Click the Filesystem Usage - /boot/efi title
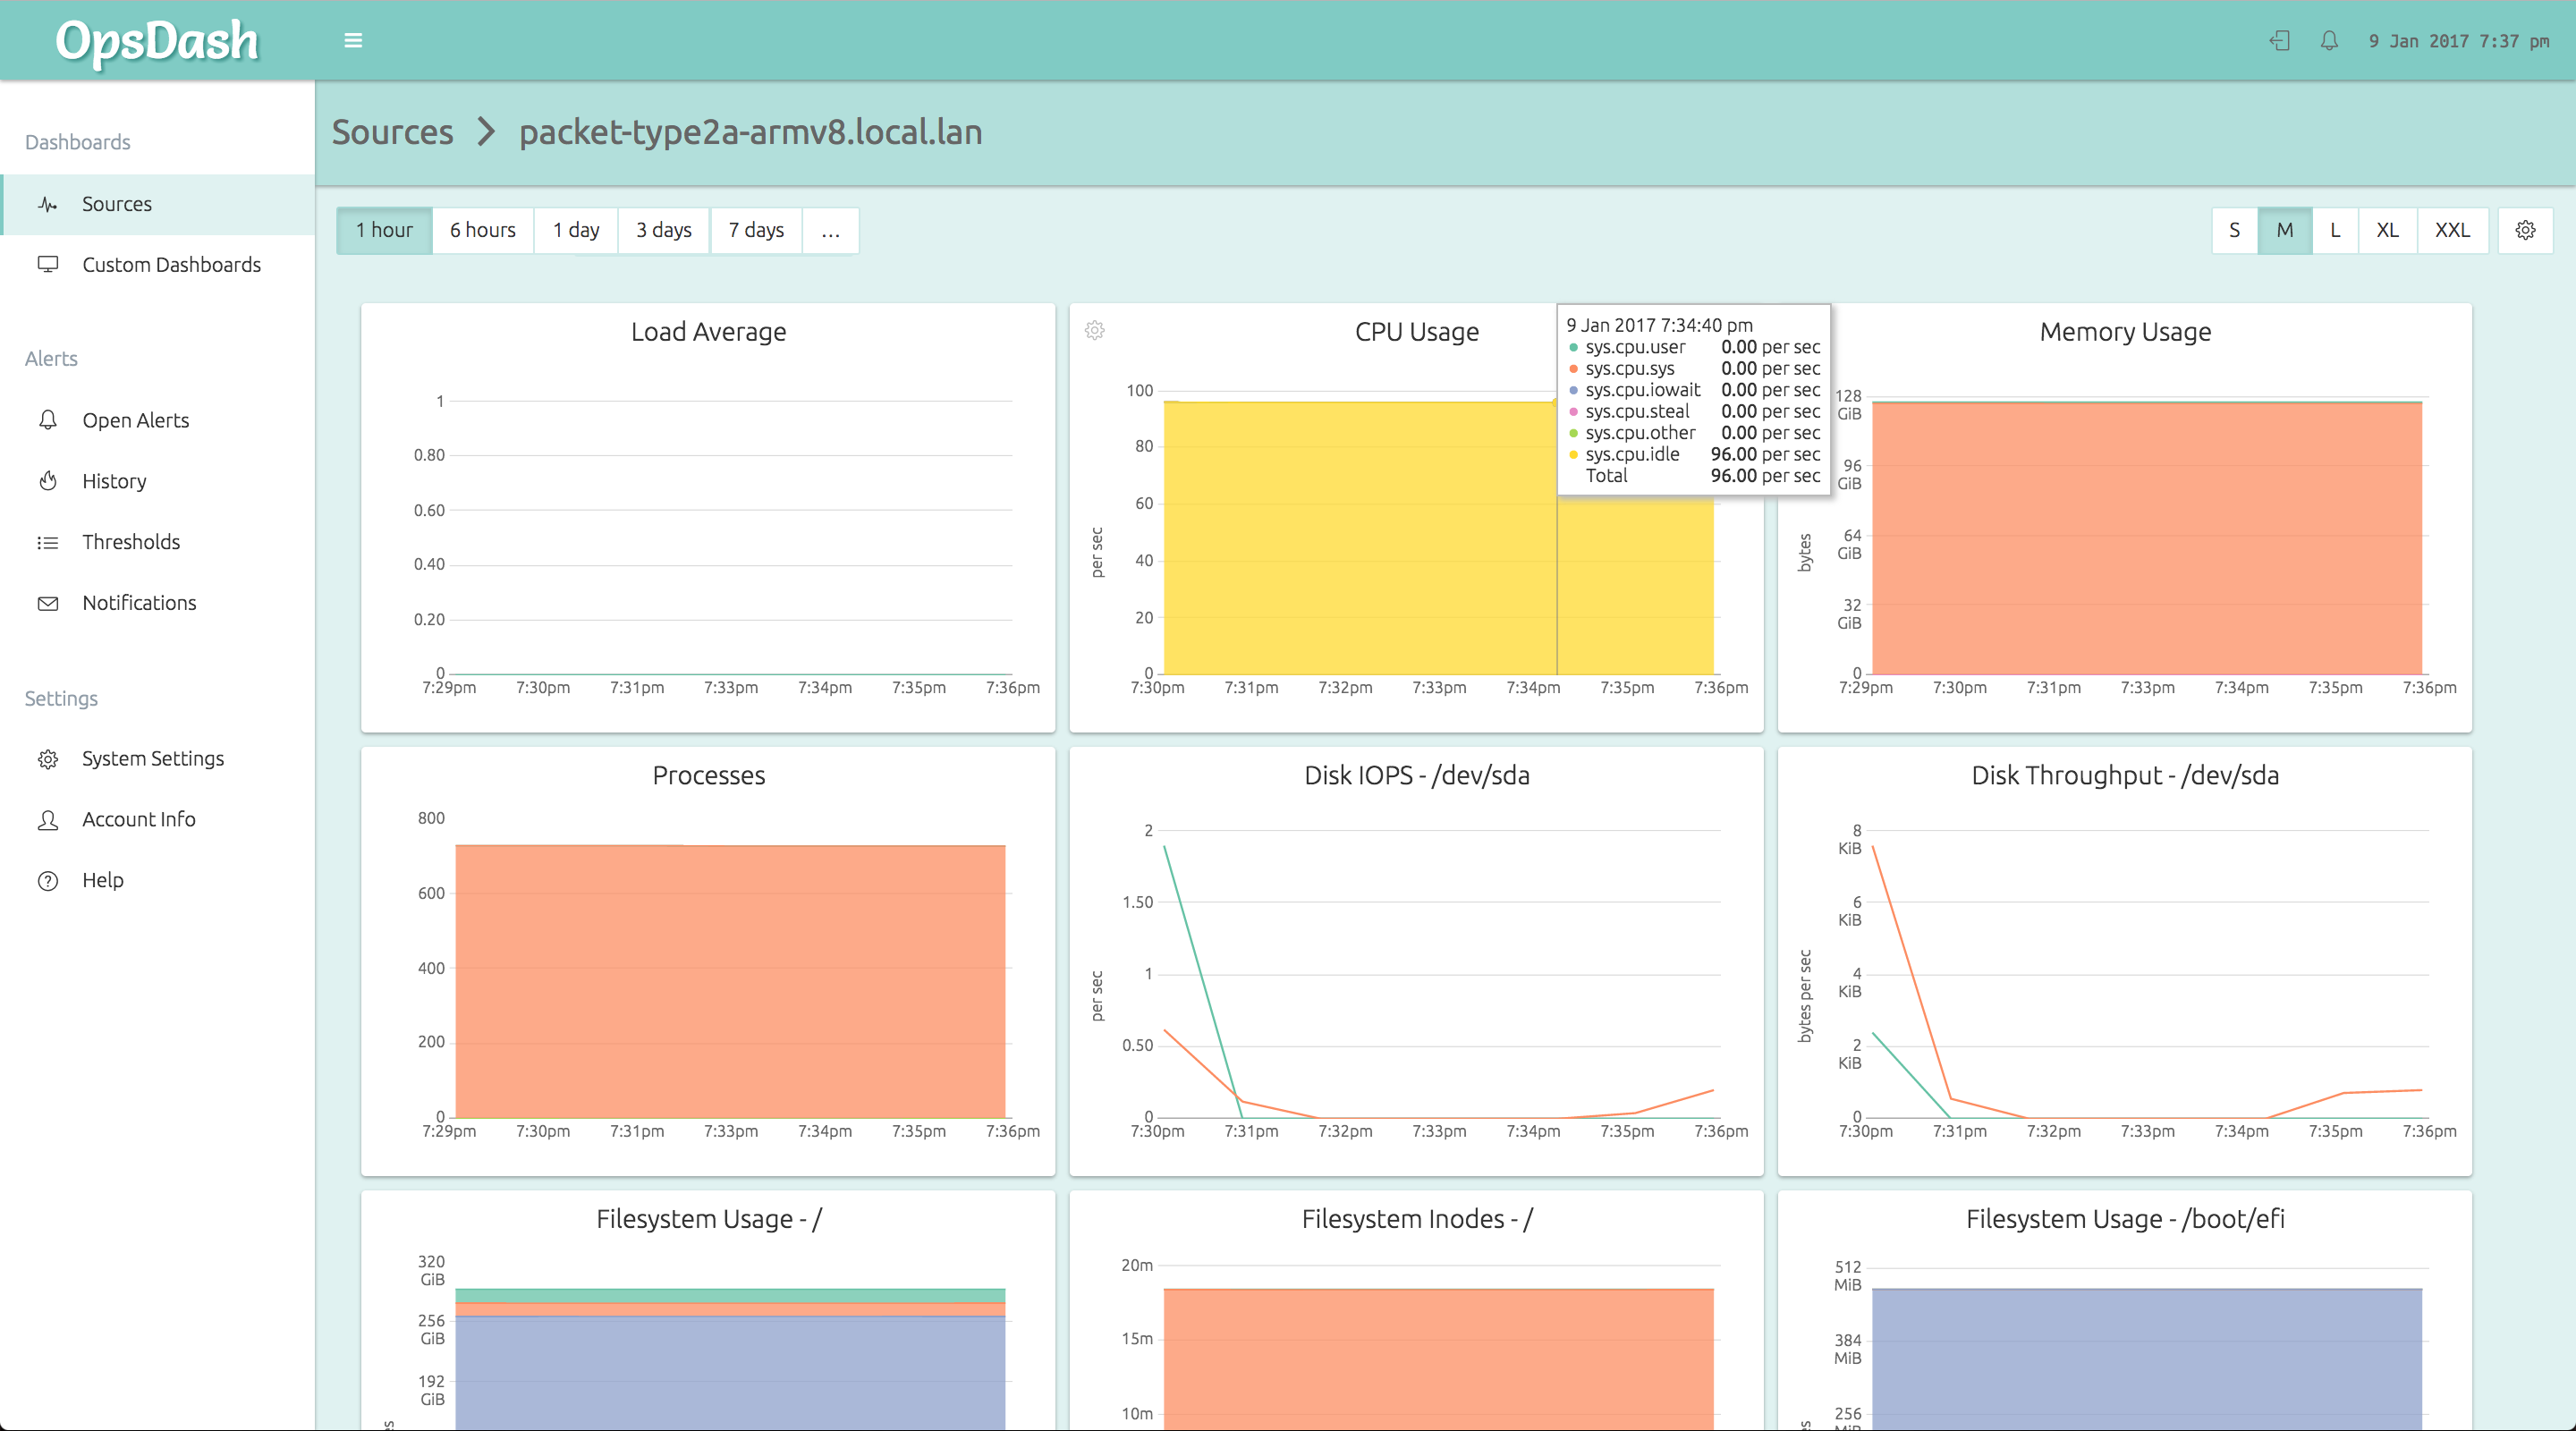The image size is (2576, 1431). (x=2125, y=1219)
